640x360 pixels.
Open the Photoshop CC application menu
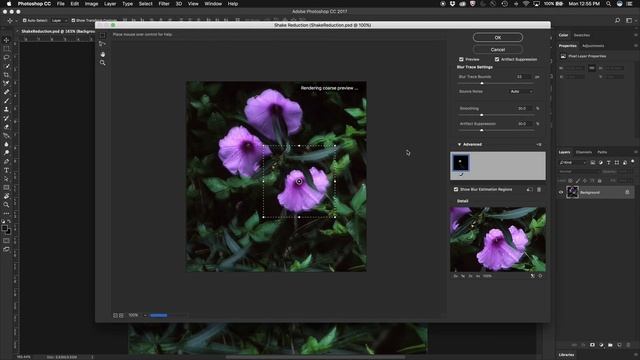[34, 4]
